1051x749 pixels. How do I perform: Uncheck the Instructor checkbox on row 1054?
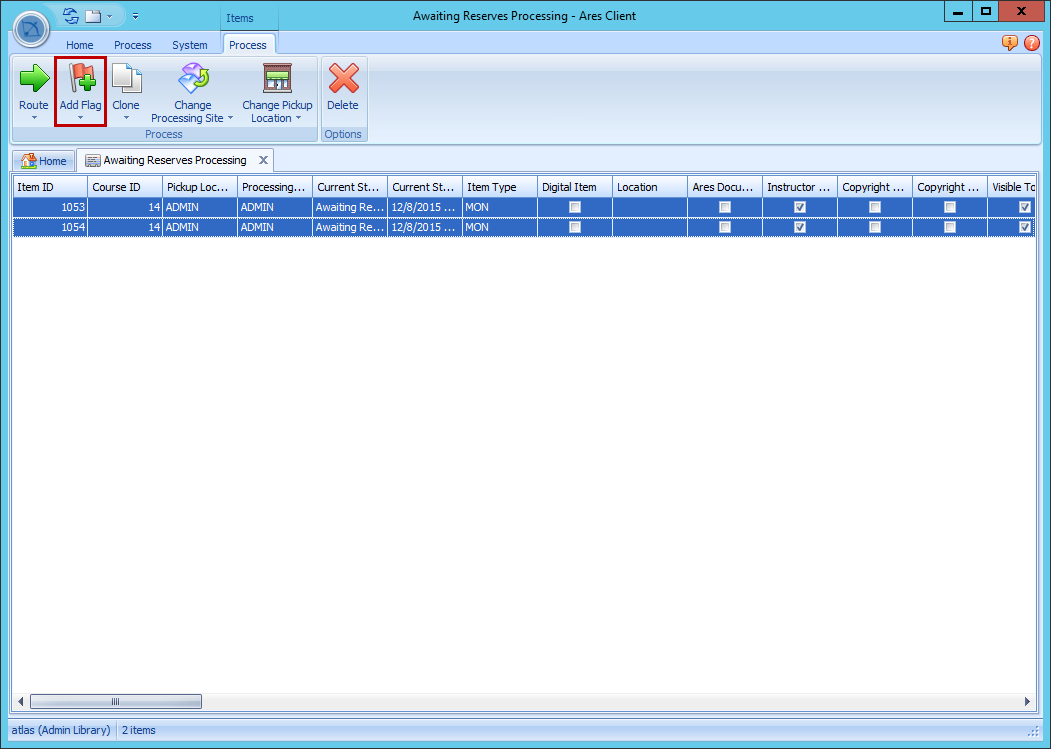[799, 227]
